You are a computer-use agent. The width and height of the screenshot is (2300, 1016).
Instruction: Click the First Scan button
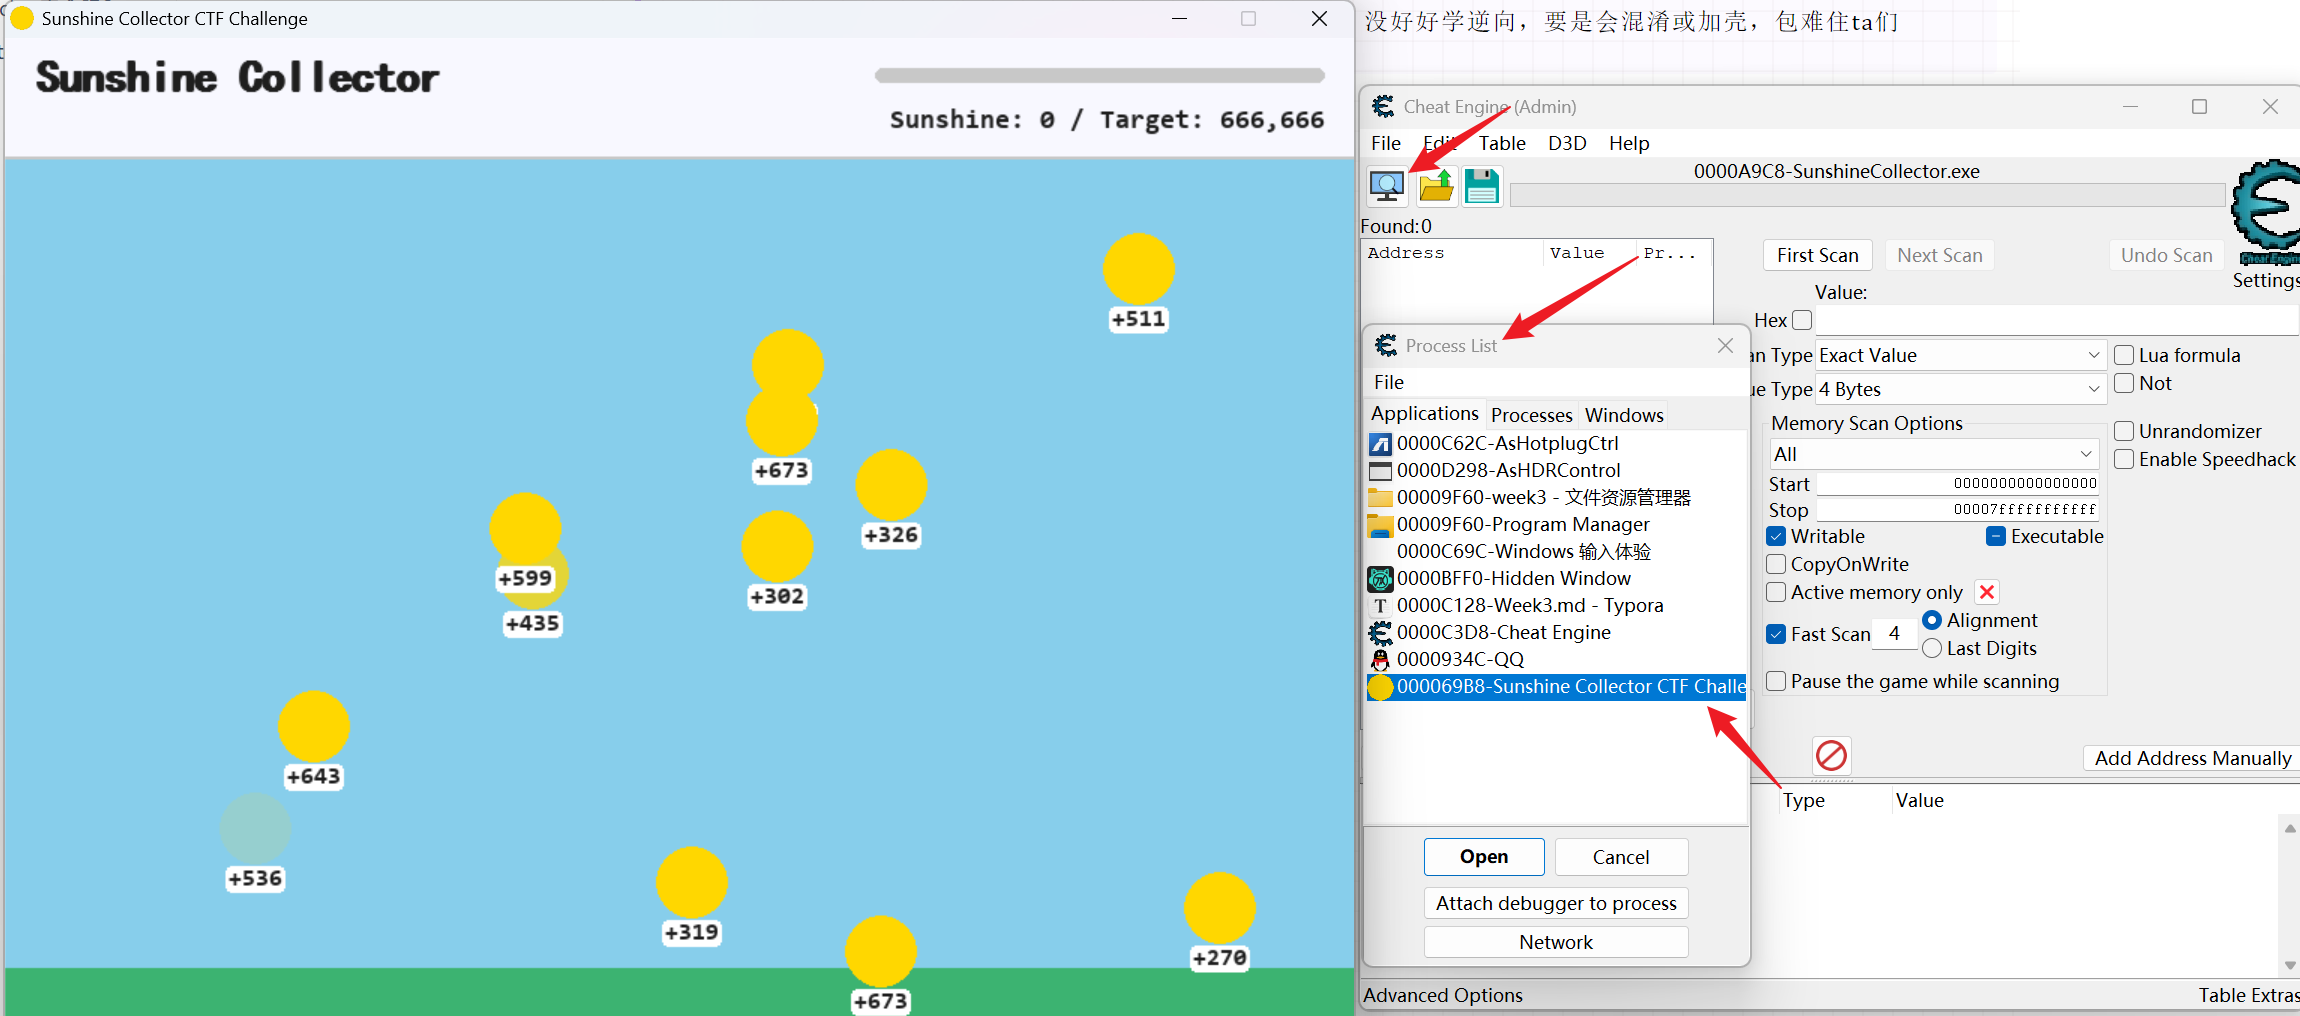point(1817,255)
